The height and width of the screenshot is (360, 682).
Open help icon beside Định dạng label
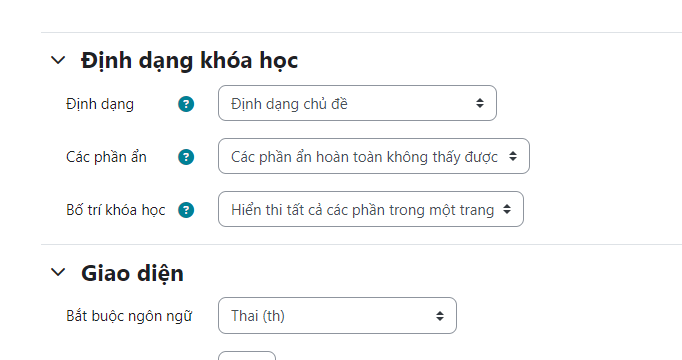[x=186, y=104]
